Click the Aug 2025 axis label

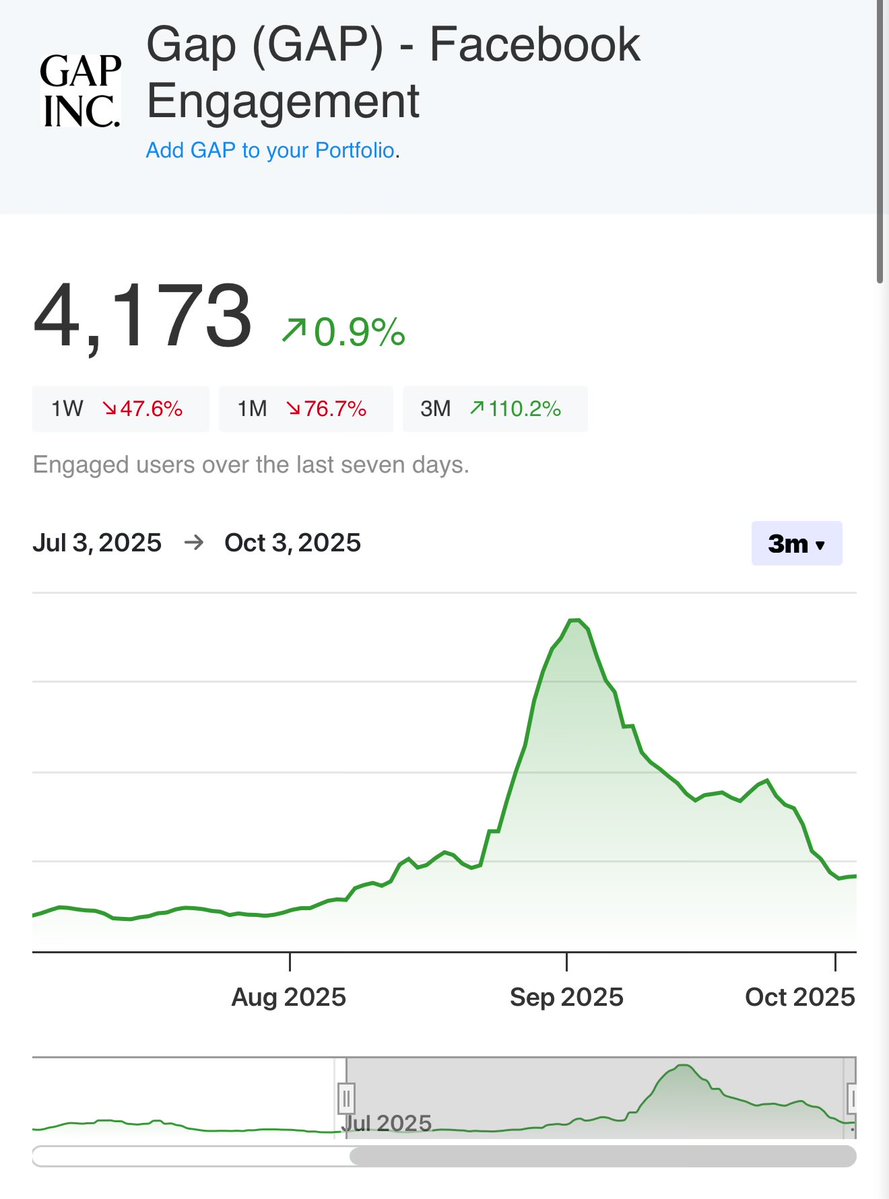tap(289, 997)
